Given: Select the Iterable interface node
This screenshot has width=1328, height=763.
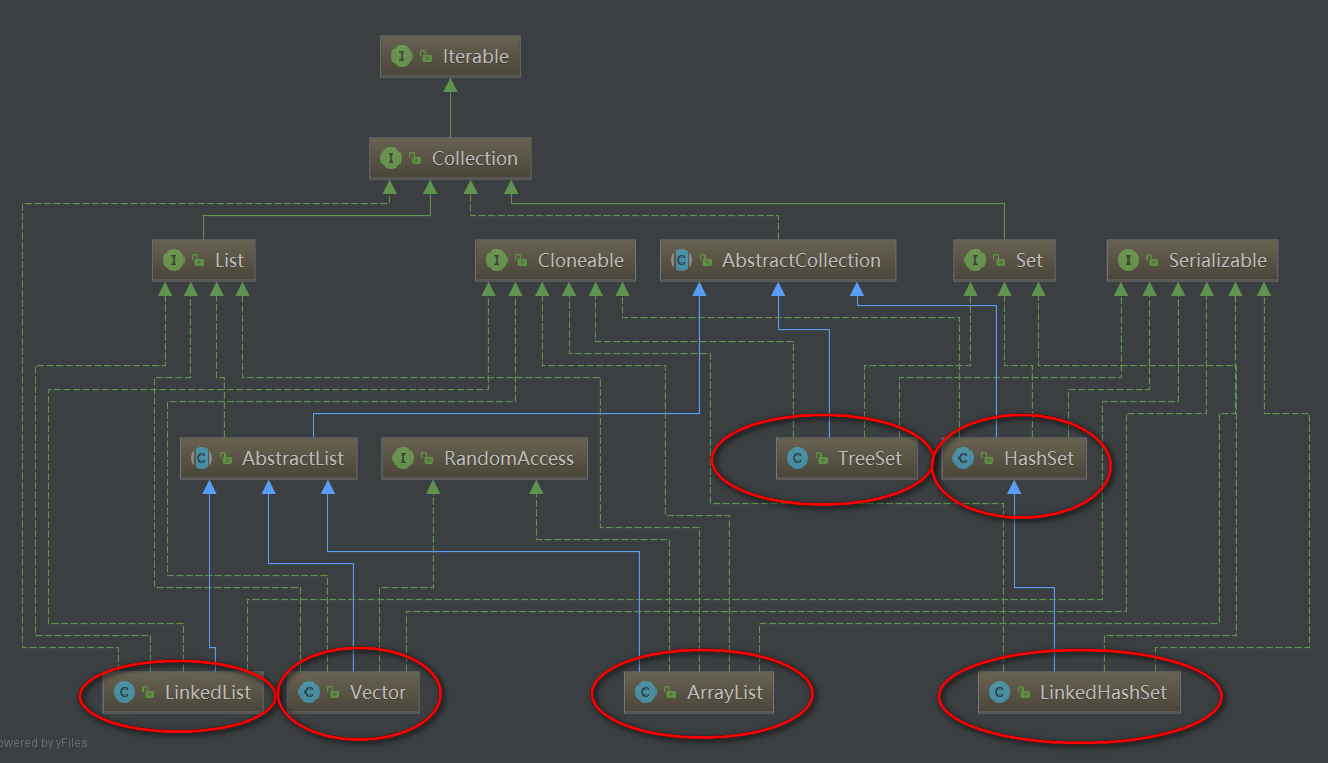Looking at the screenshot, I should coord(450,57).
